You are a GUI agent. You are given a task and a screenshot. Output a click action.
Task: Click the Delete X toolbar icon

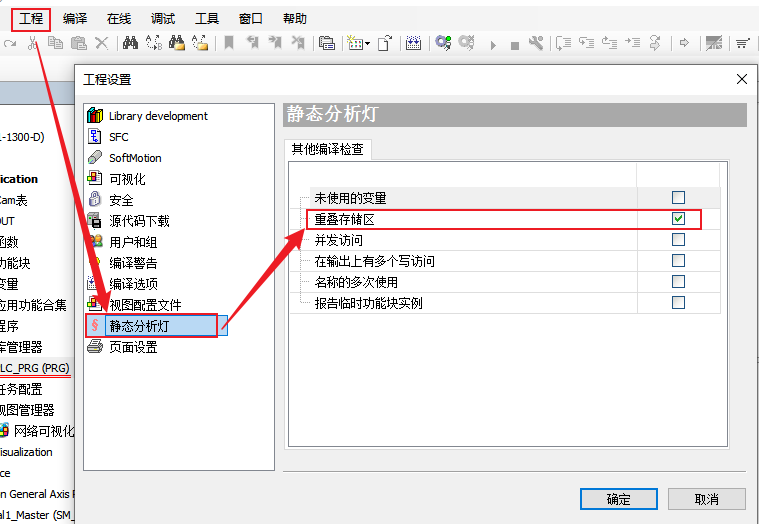(x=101, y=43)
